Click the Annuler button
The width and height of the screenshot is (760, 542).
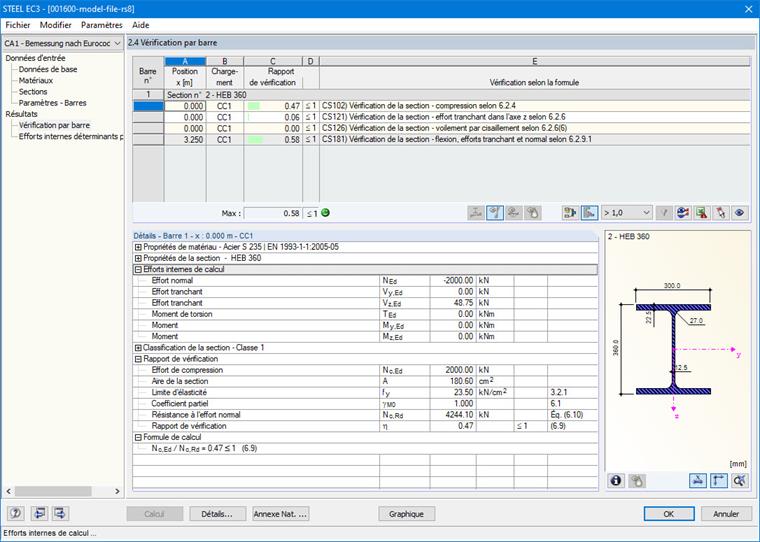[x=726, y=514]
